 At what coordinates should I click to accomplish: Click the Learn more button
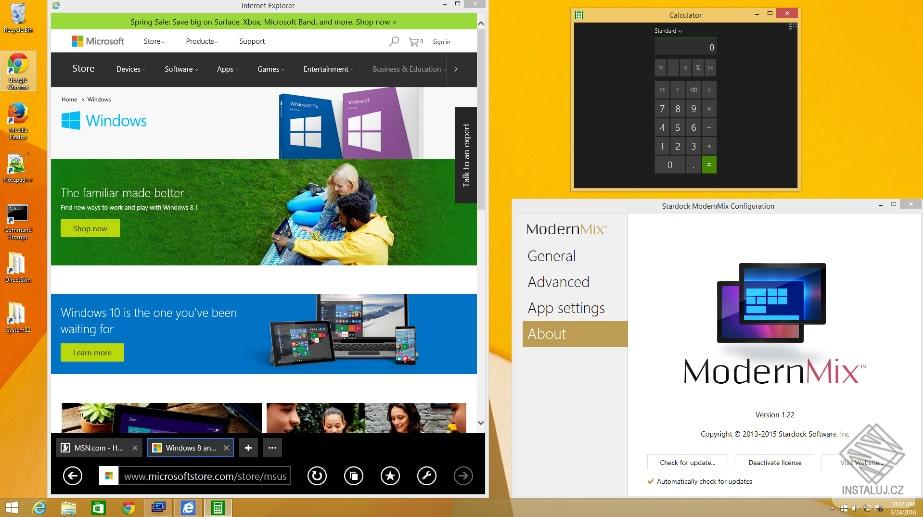click(92, 353)
